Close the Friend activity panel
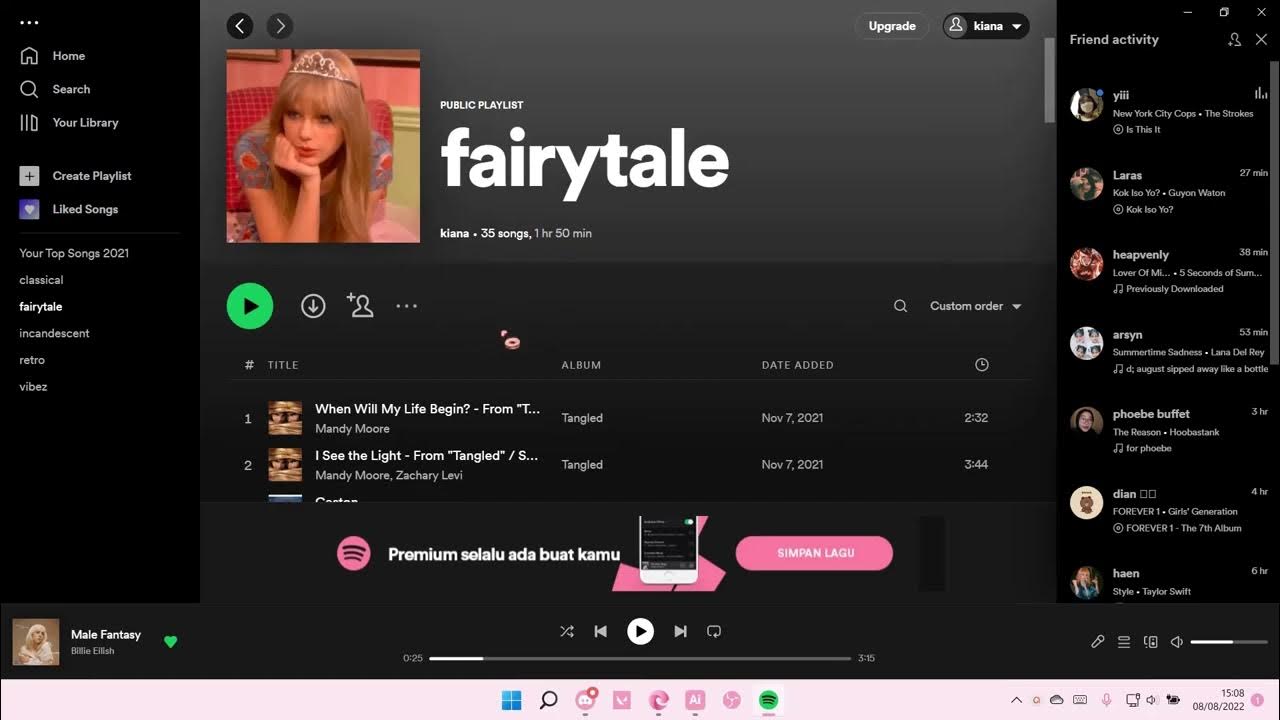The image size is (1280, 720). pyautogui.click(x=1261, y=39)
